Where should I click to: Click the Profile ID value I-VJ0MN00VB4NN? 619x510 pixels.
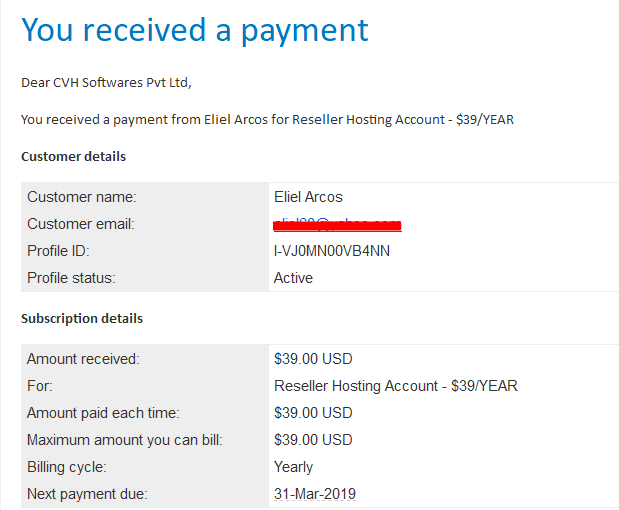(x=332, y=251)
